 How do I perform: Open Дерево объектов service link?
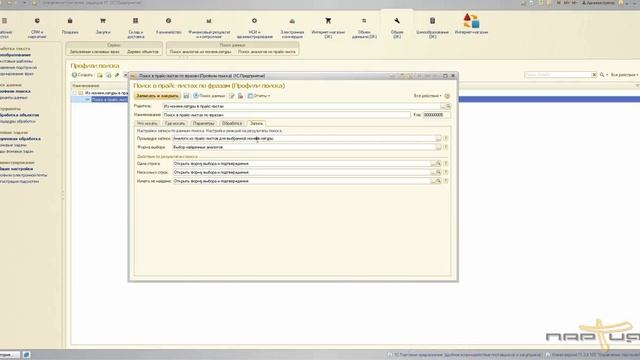pyautogui.click(x=143, y=52)
